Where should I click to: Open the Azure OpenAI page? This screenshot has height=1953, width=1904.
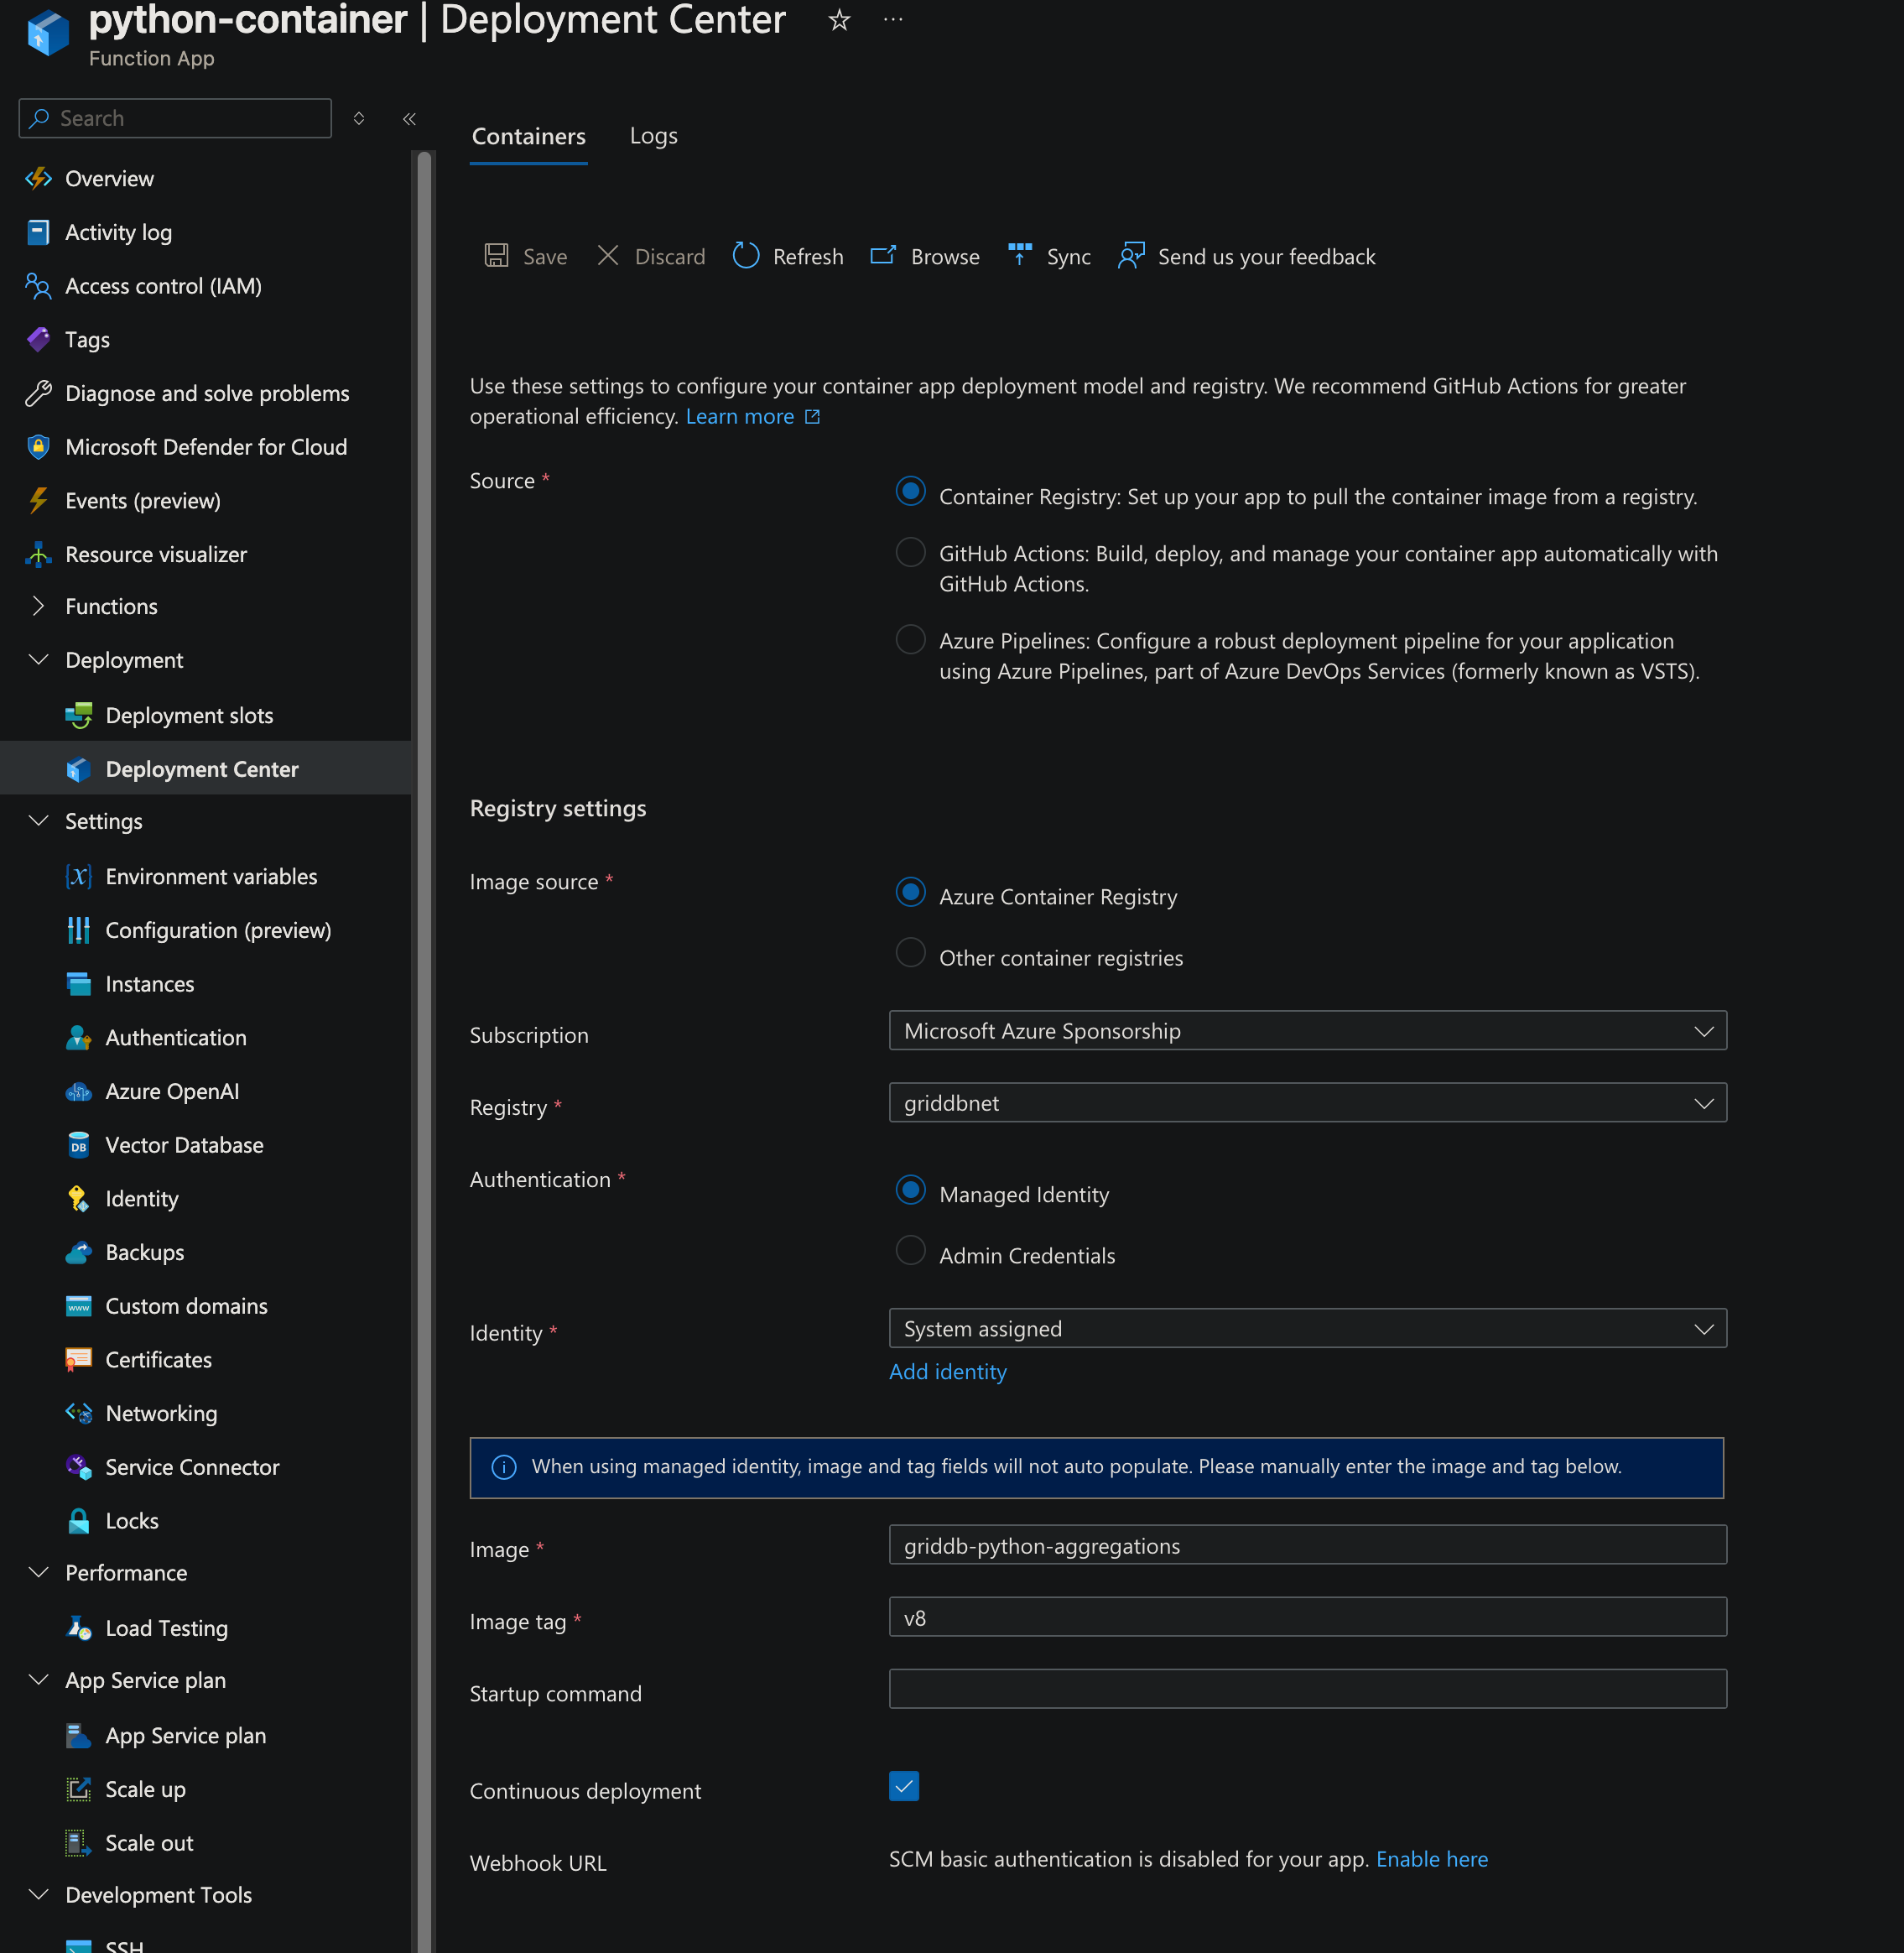click(172, 1091)
